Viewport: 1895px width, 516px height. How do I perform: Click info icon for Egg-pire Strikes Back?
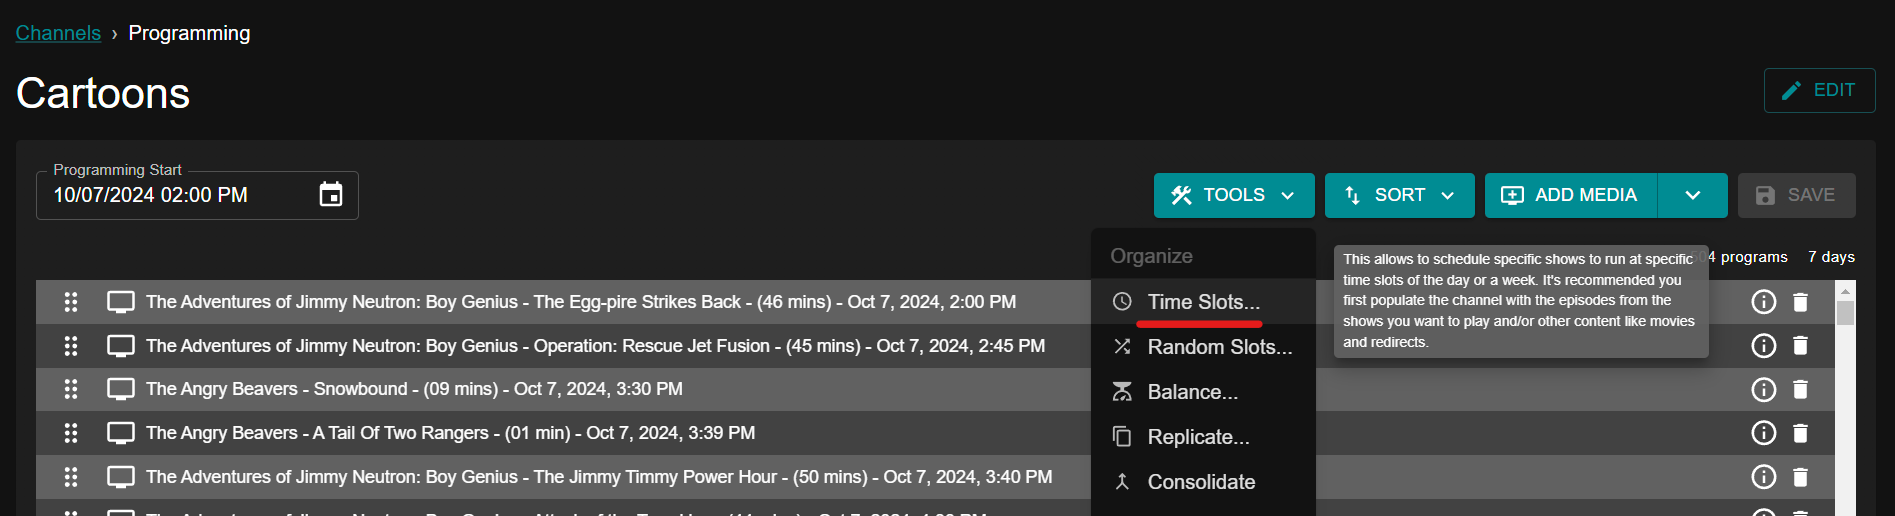click(x=1763, y=302)
